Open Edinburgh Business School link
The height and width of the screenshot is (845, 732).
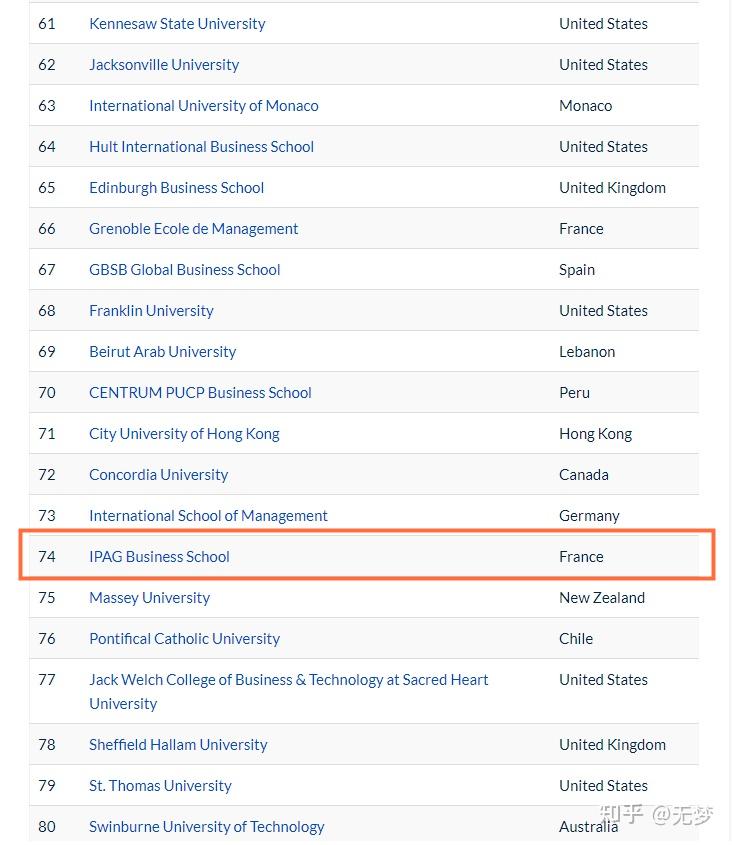coord(176,187)
